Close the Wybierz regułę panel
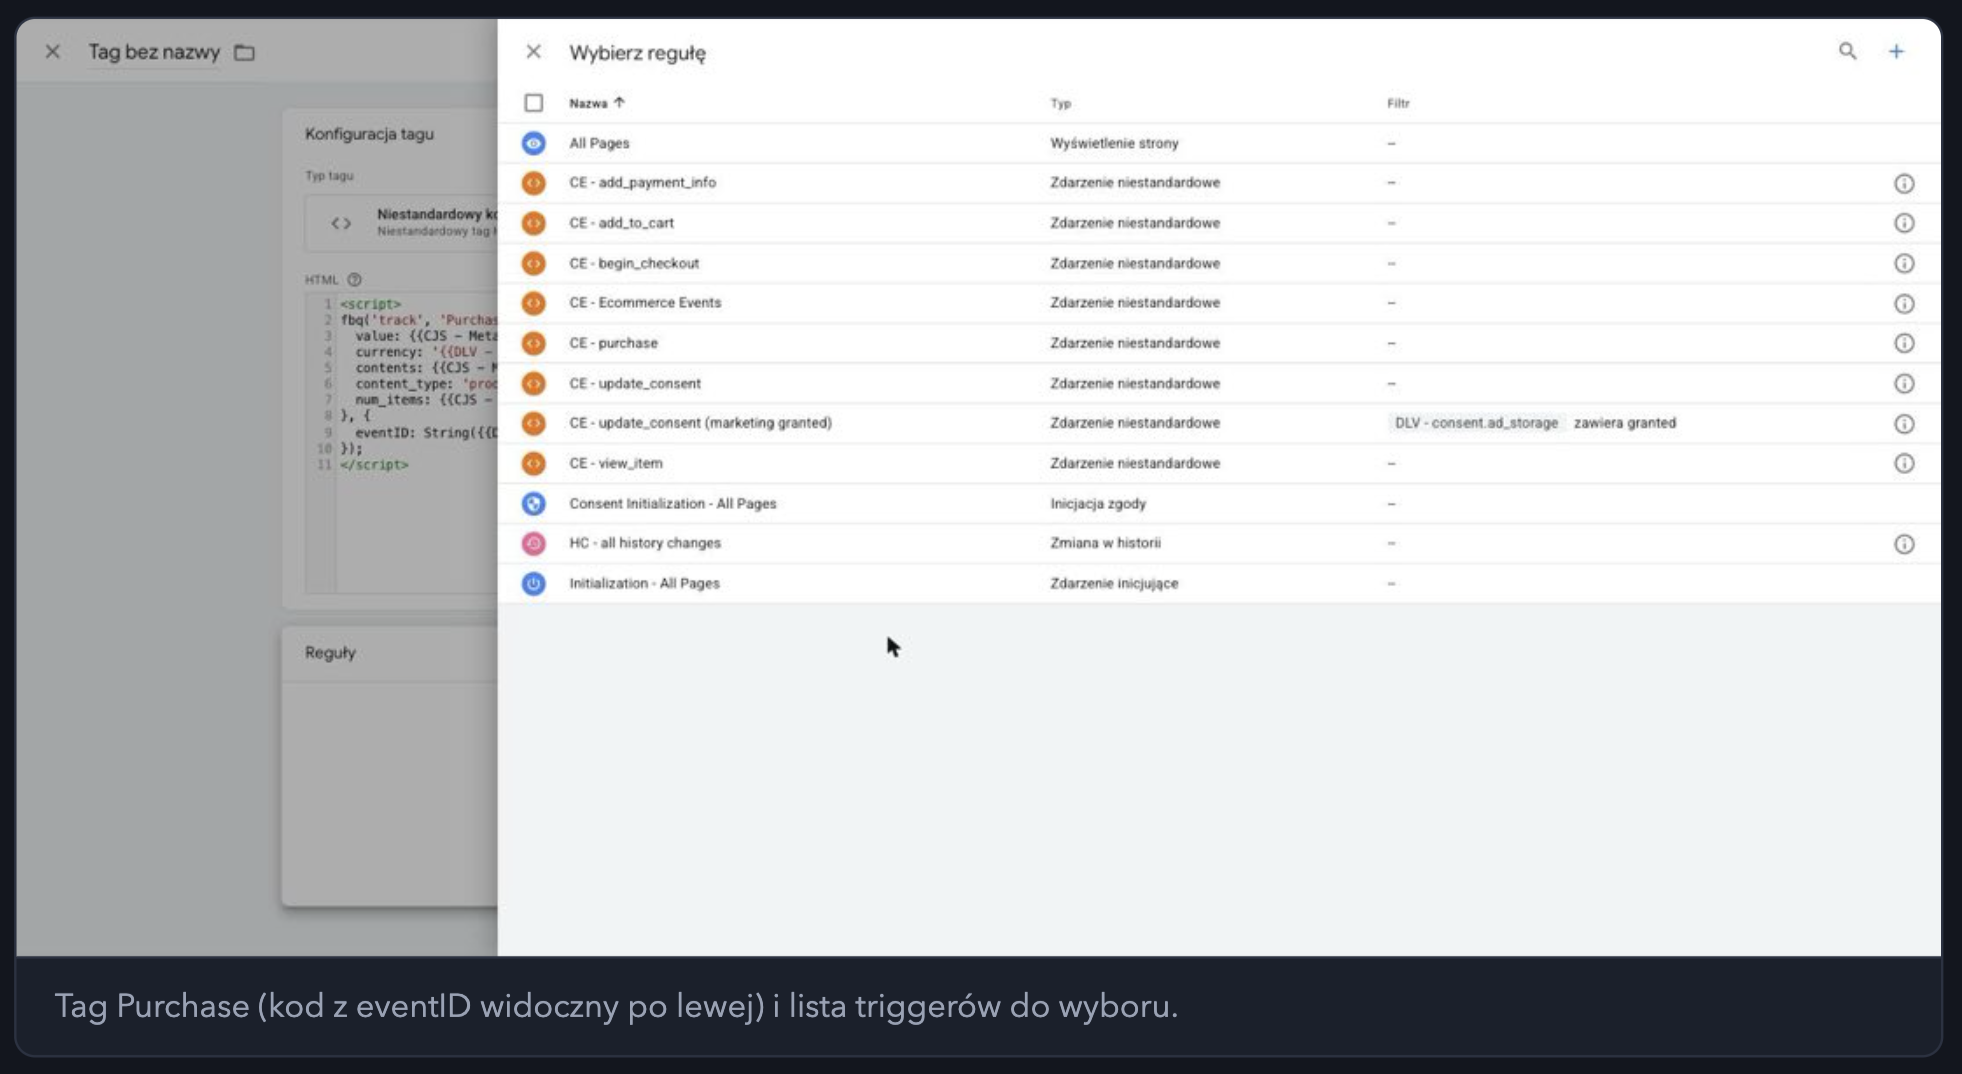Screen dimensions: 1962x1074 pyautogui.click(x=534, y=51)
